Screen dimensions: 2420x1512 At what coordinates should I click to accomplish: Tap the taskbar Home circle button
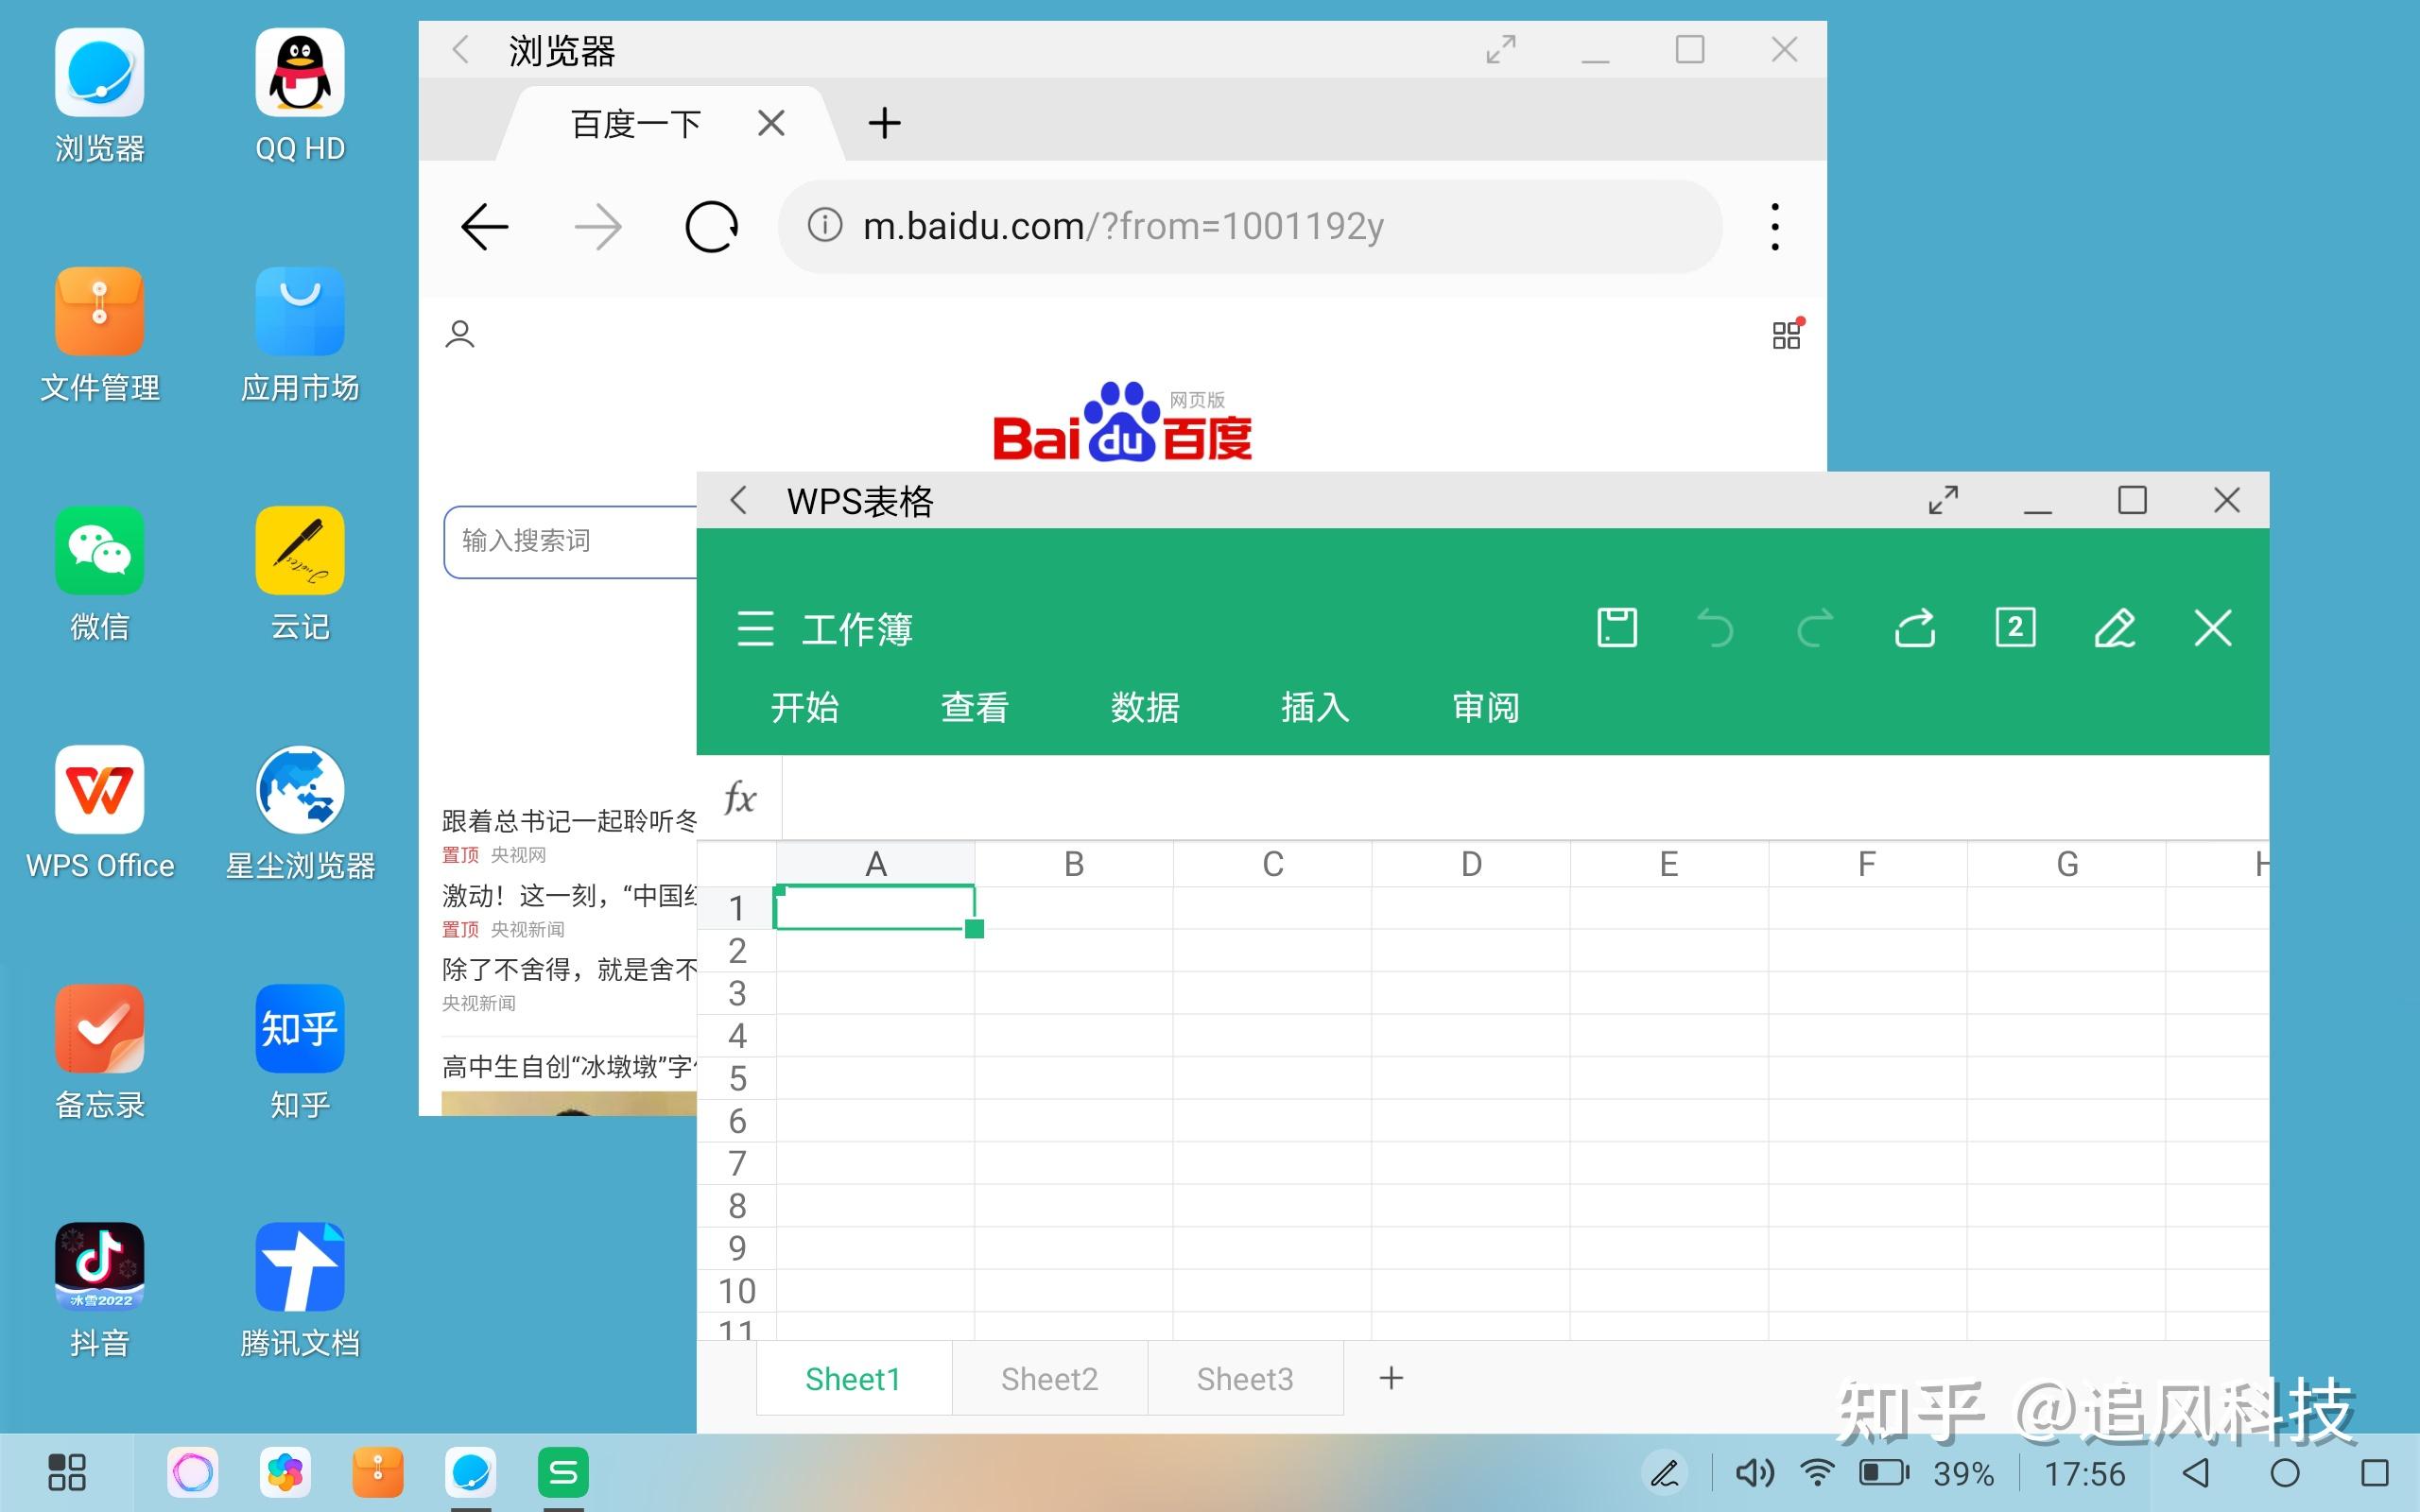(2285, 1473)
